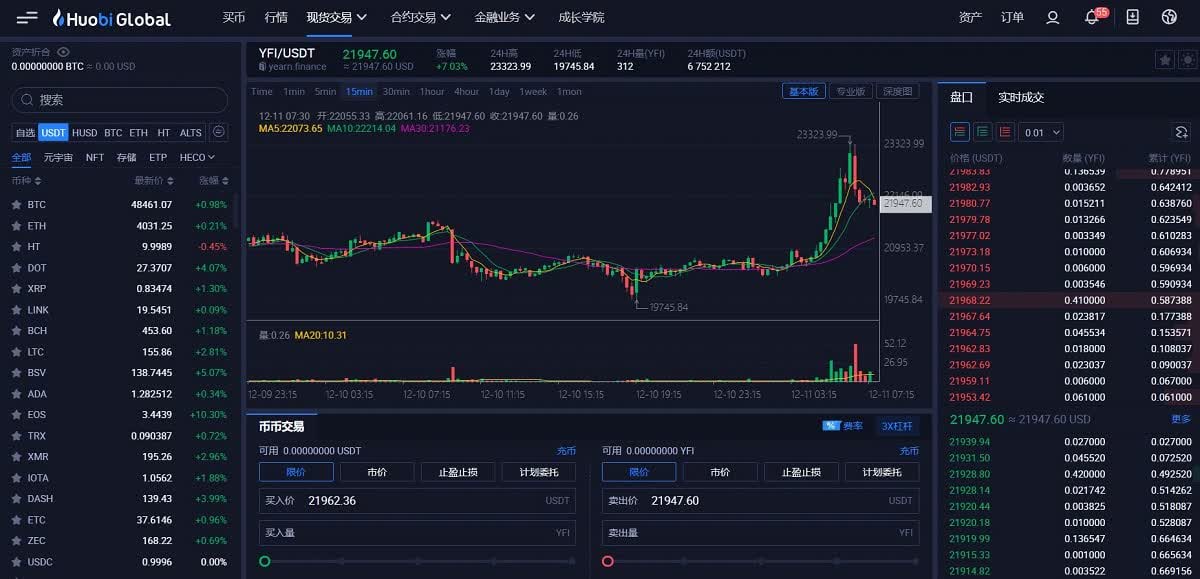This screenshot has height=579, width=1200.
Task: Expand the 现货交易 navigation dropdown
Action: [x=336, y=18]
